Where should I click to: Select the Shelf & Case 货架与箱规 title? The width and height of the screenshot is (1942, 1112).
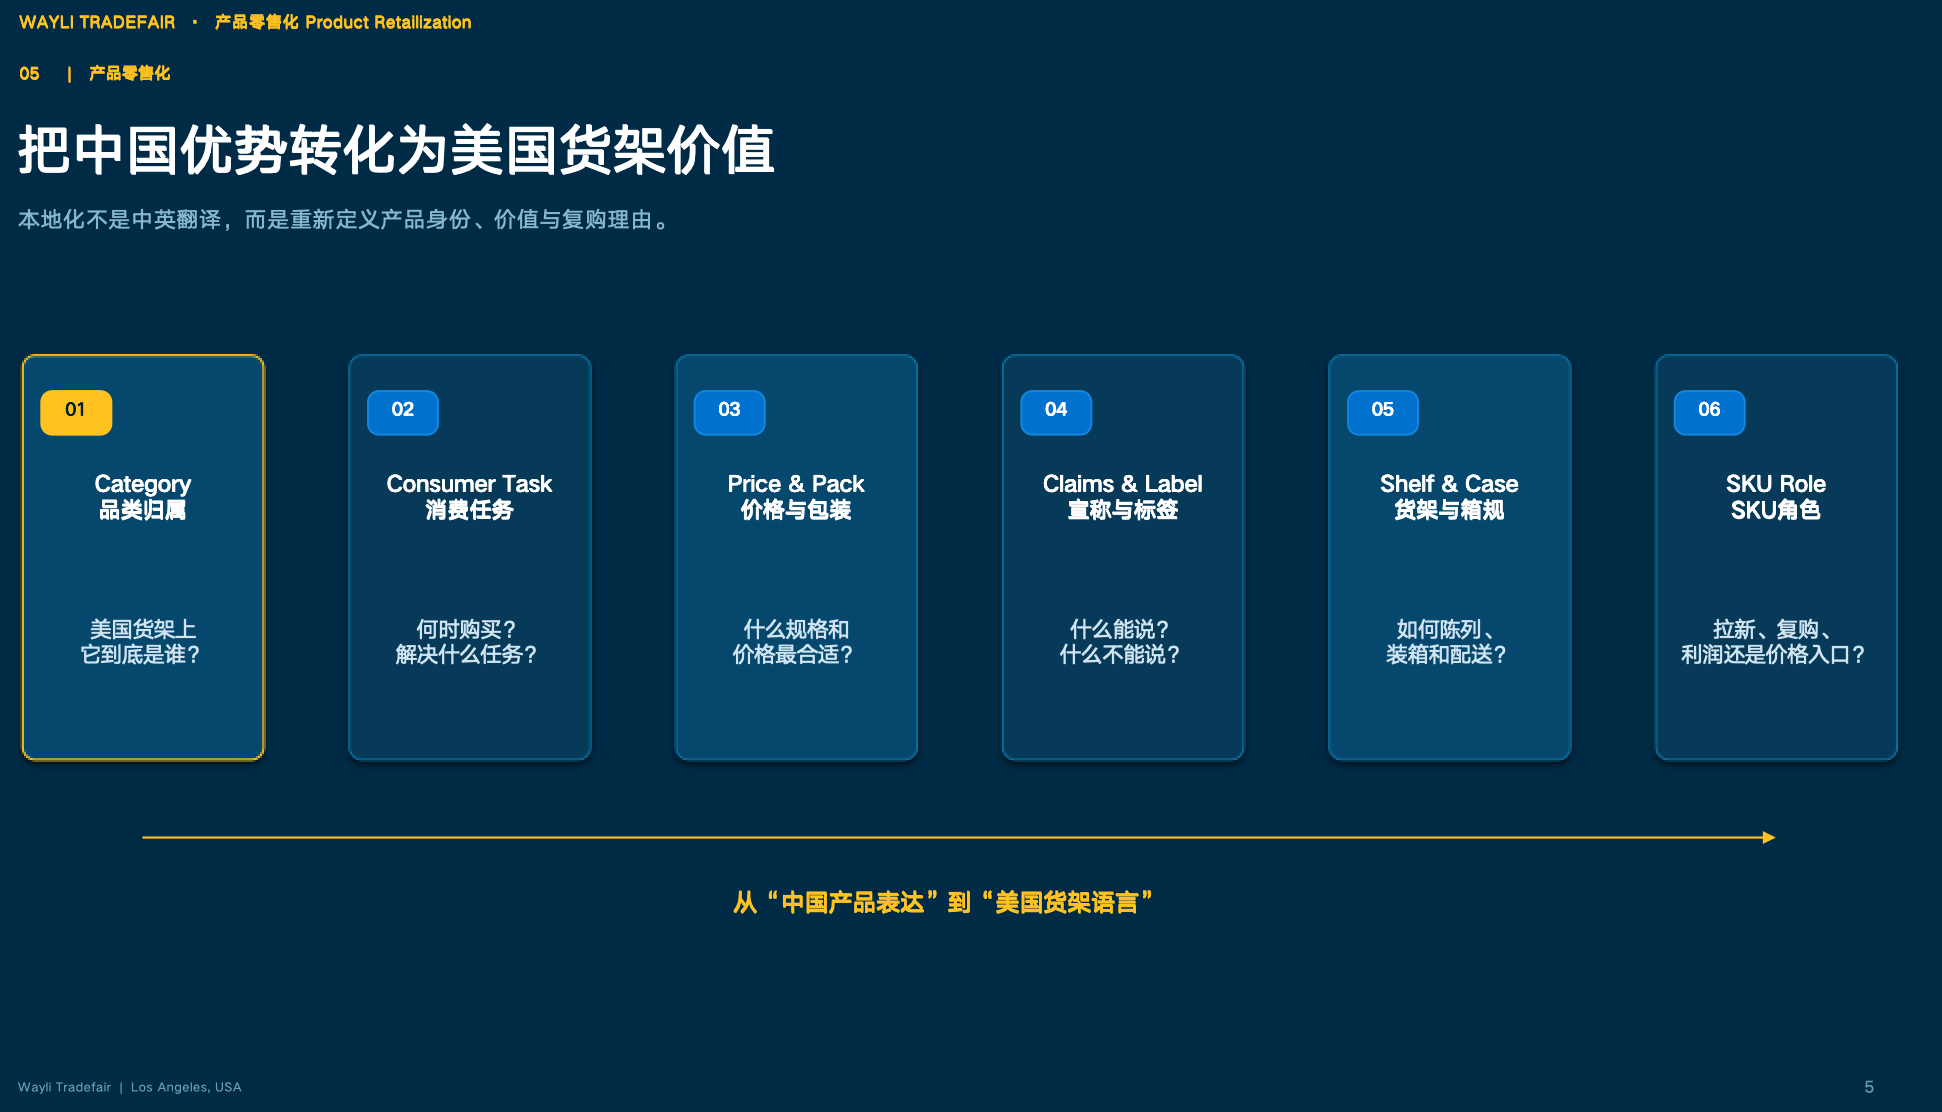click(x=1449, y=497)
